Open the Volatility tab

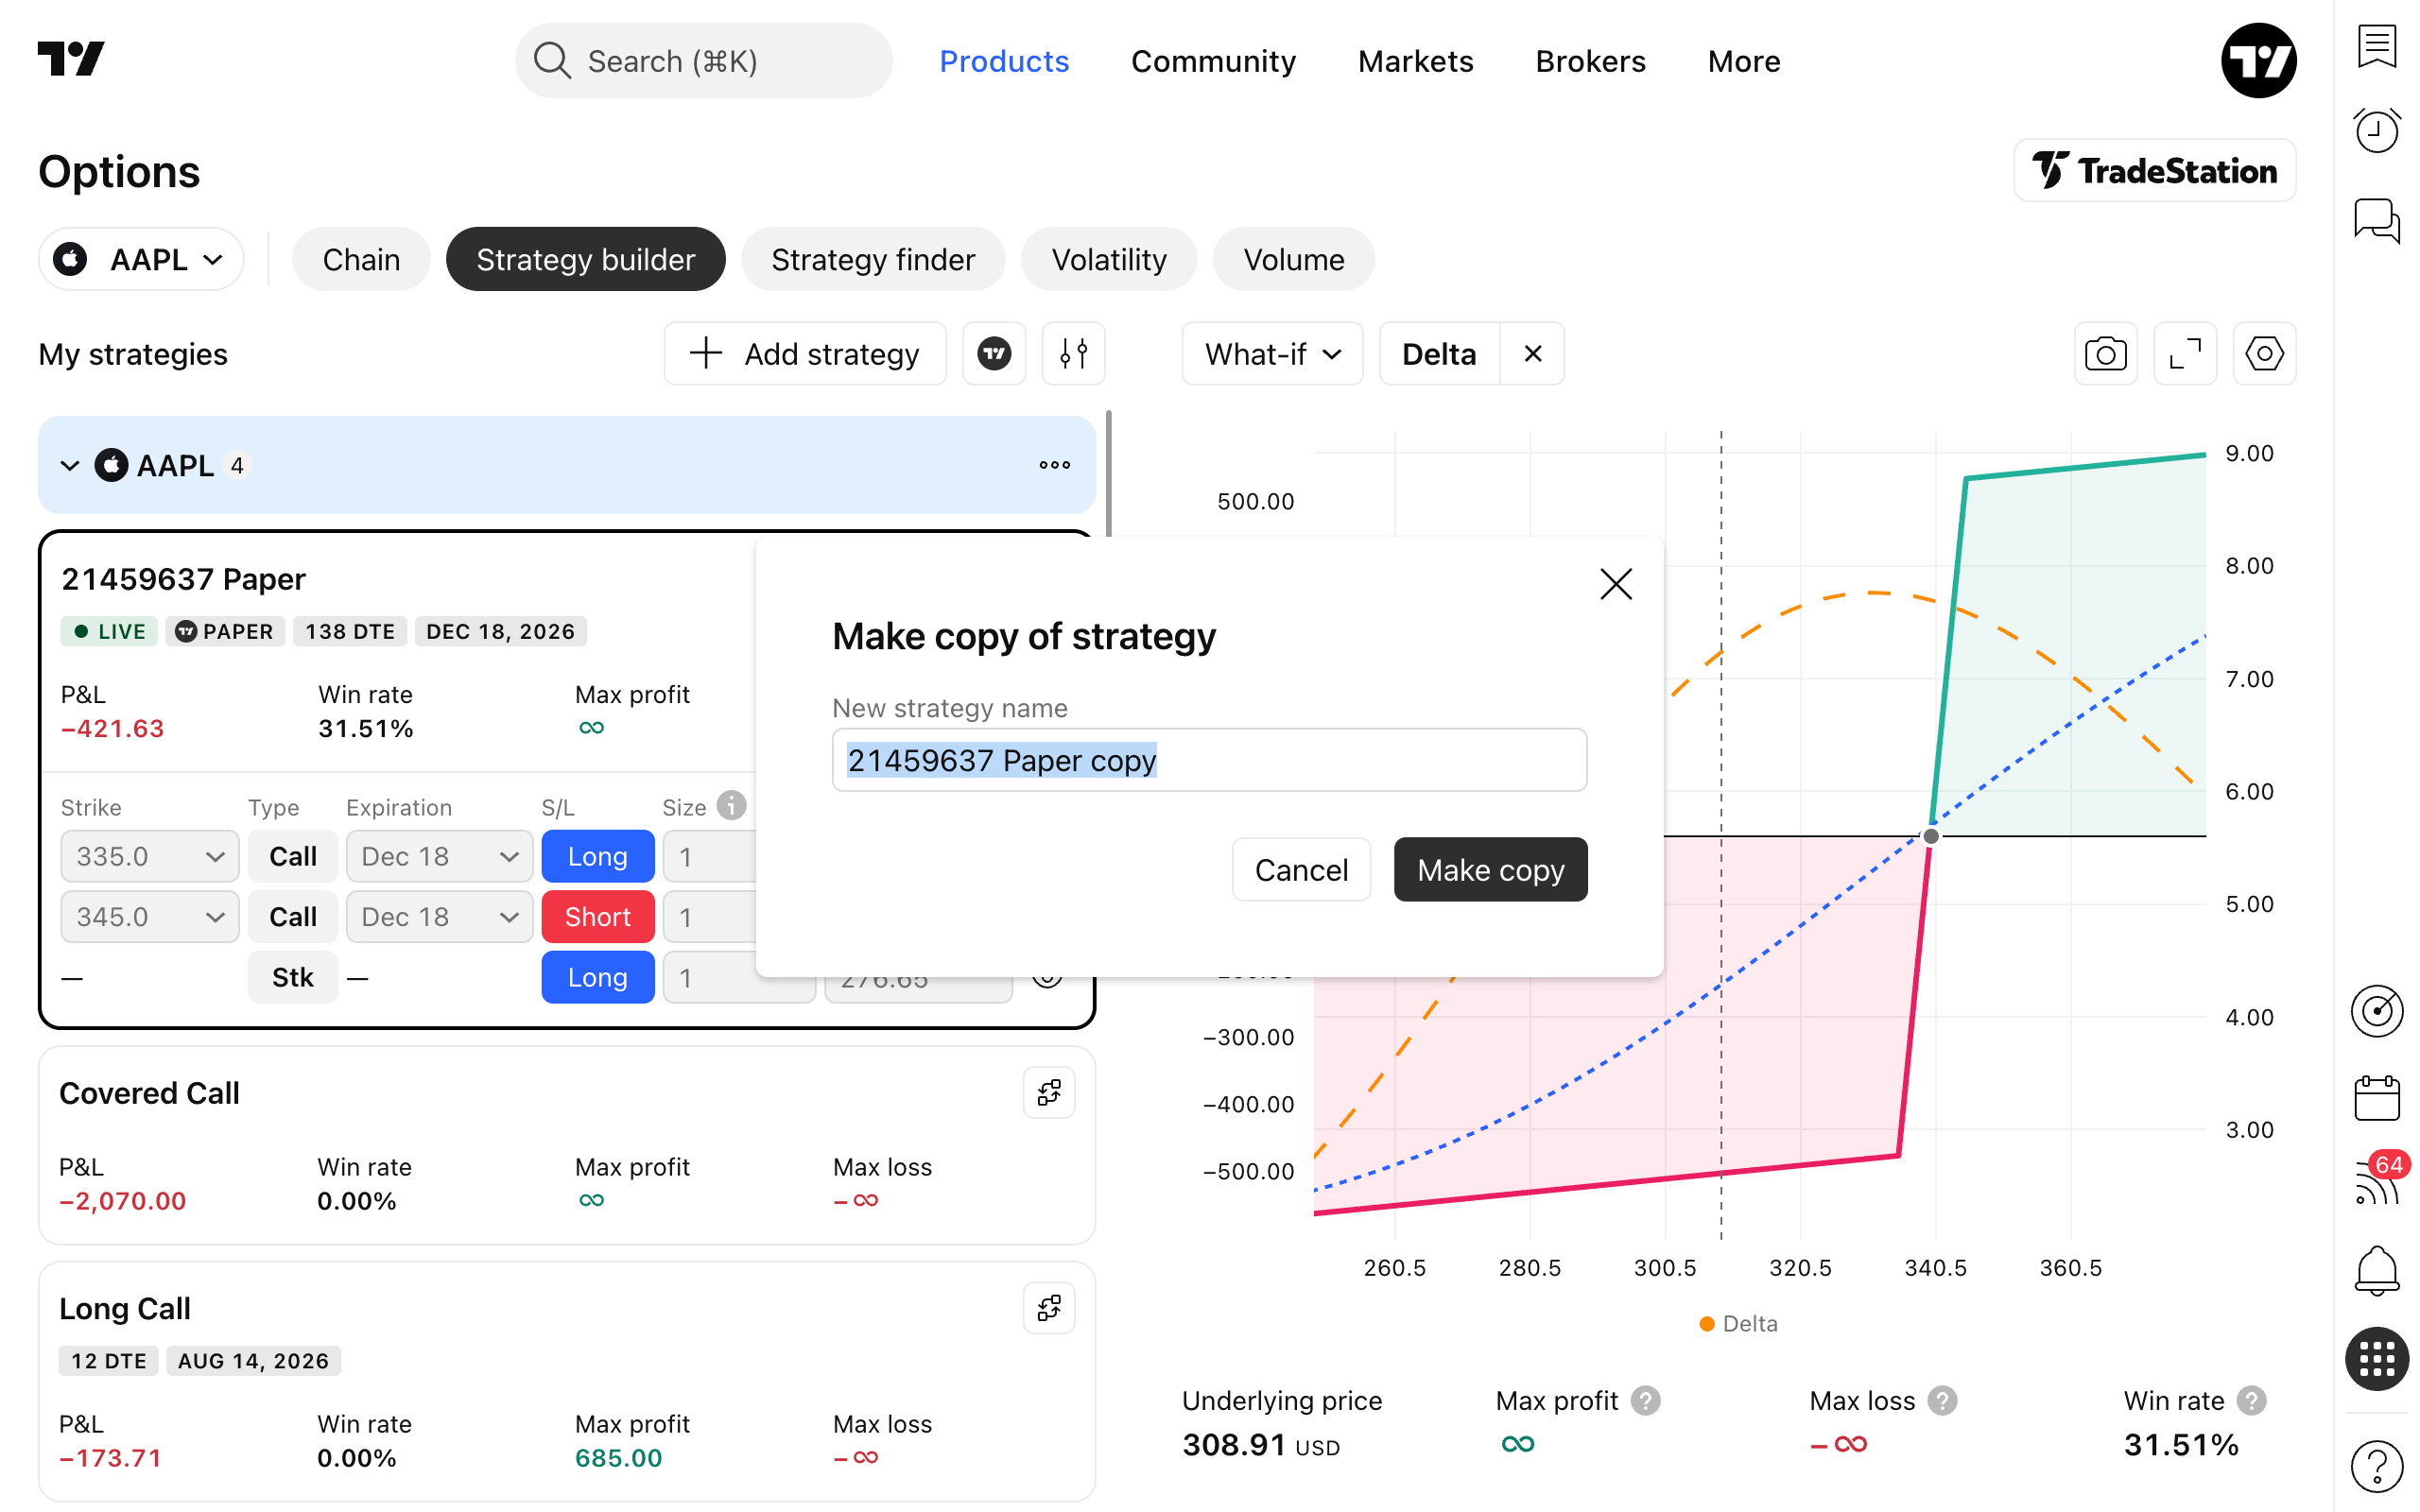click(x=1108, y=260)
